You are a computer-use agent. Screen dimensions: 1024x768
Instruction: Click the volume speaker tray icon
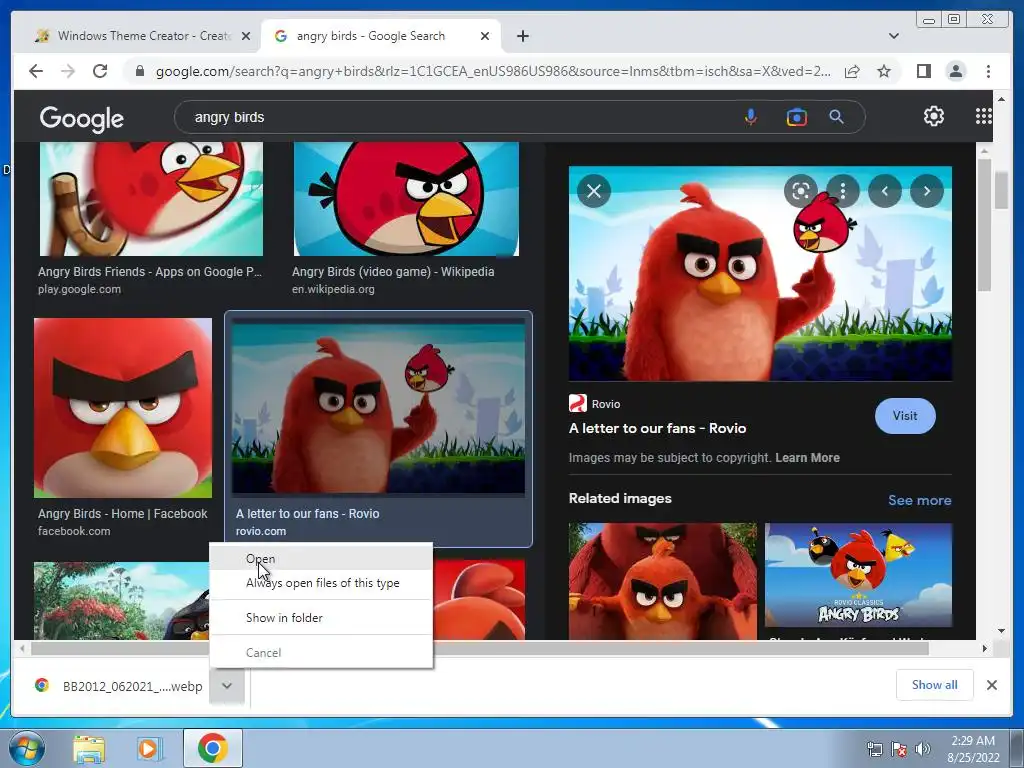point(923,749)
